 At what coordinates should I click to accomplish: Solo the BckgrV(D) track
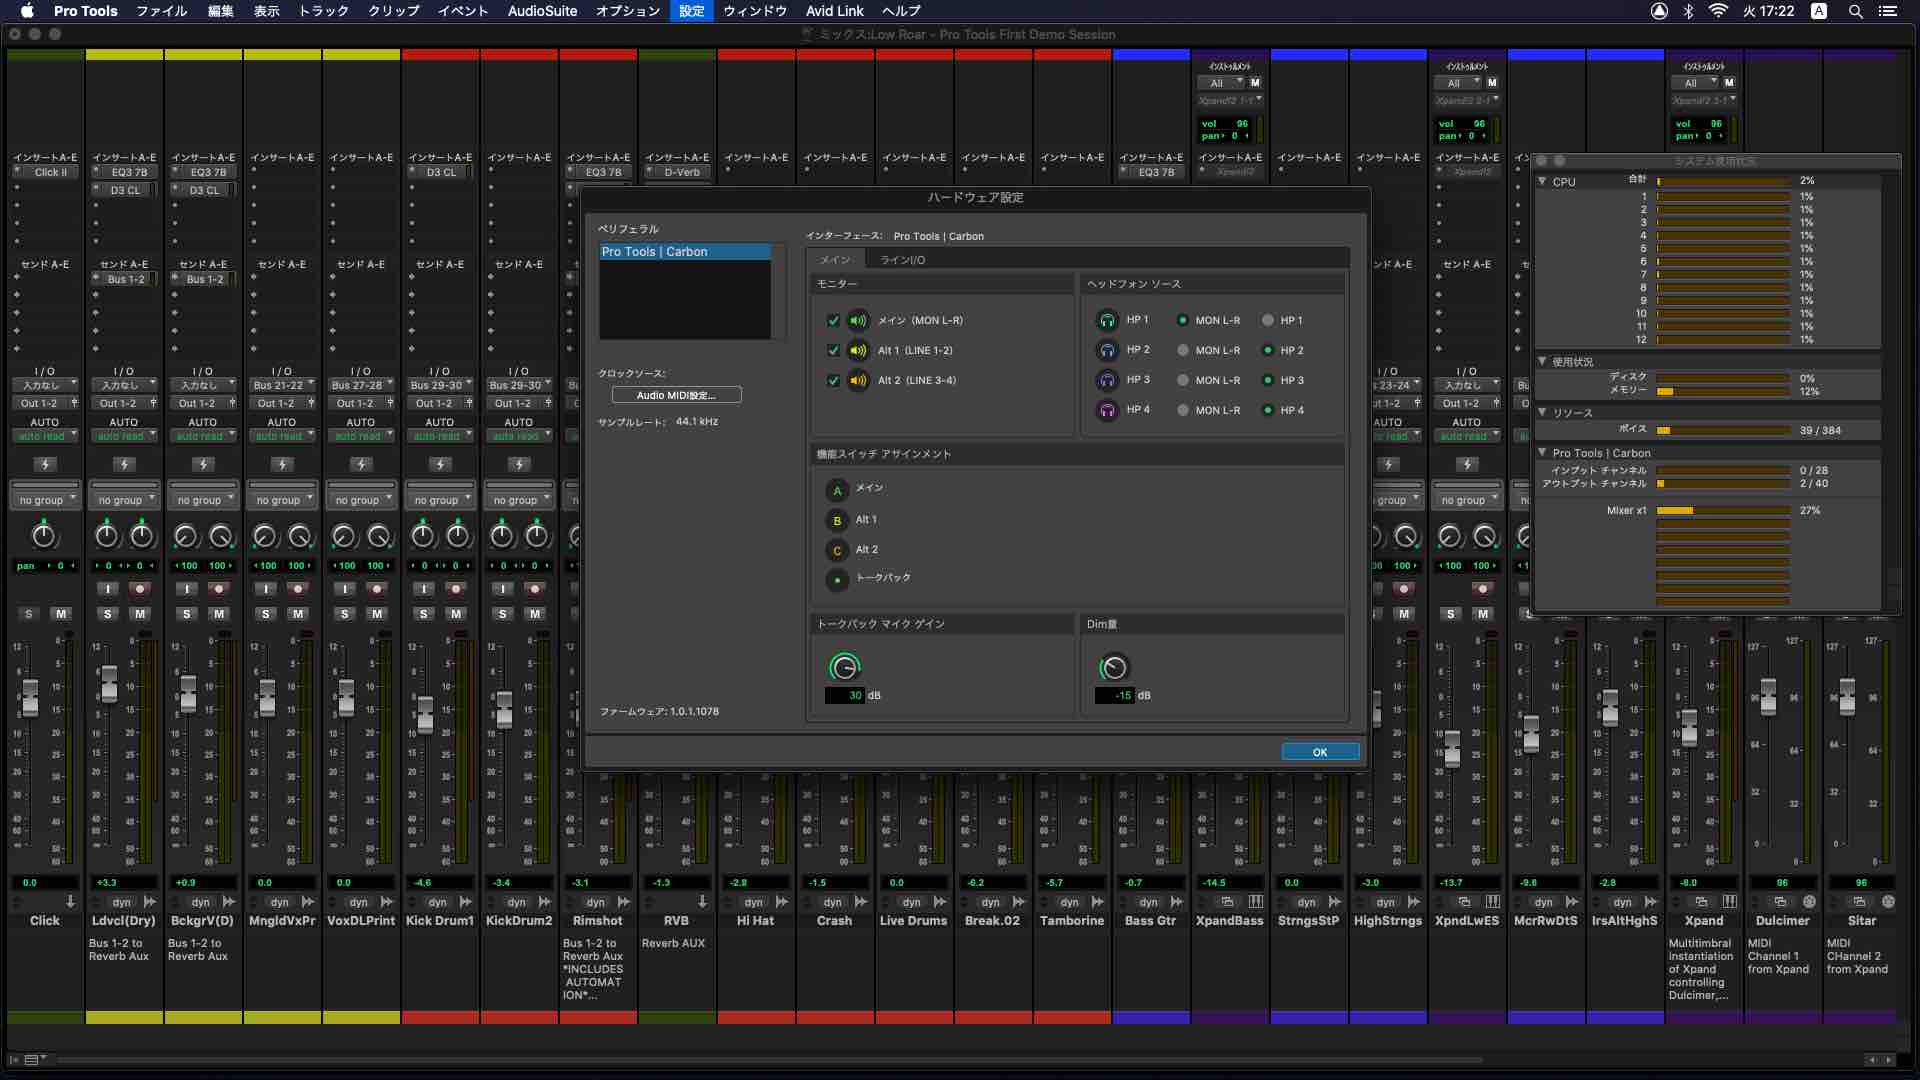coord(187,614)
